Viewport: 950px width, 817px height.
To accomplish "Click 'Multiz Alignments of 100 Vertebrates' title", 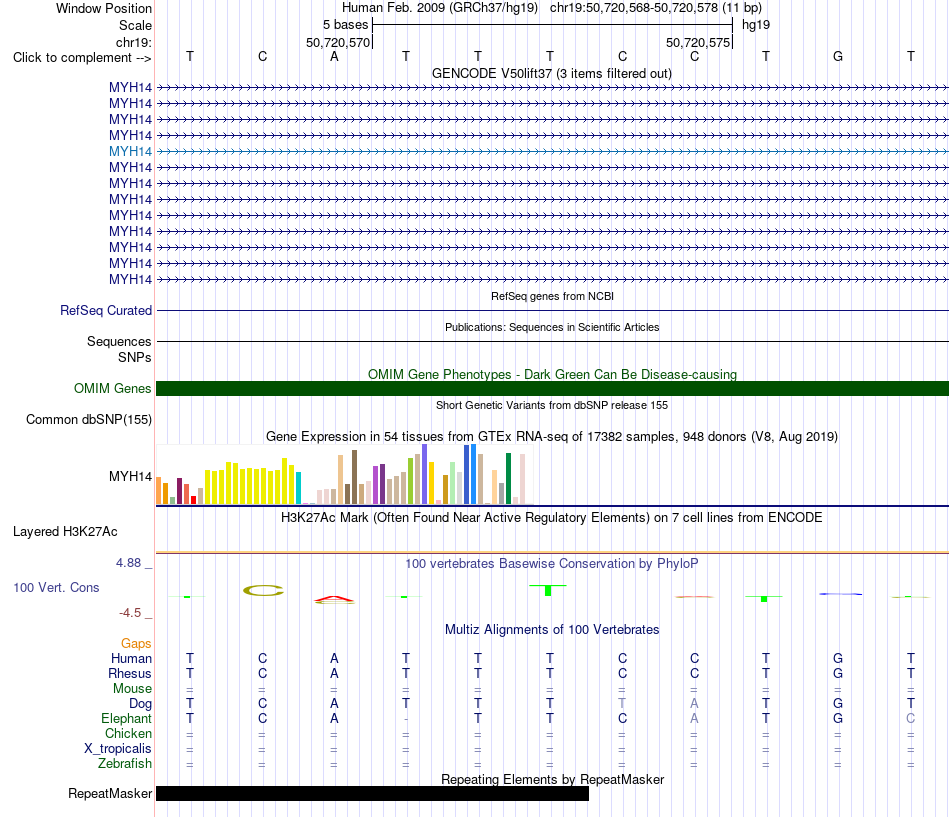I will pyautogui.click(x=552, y=630).
